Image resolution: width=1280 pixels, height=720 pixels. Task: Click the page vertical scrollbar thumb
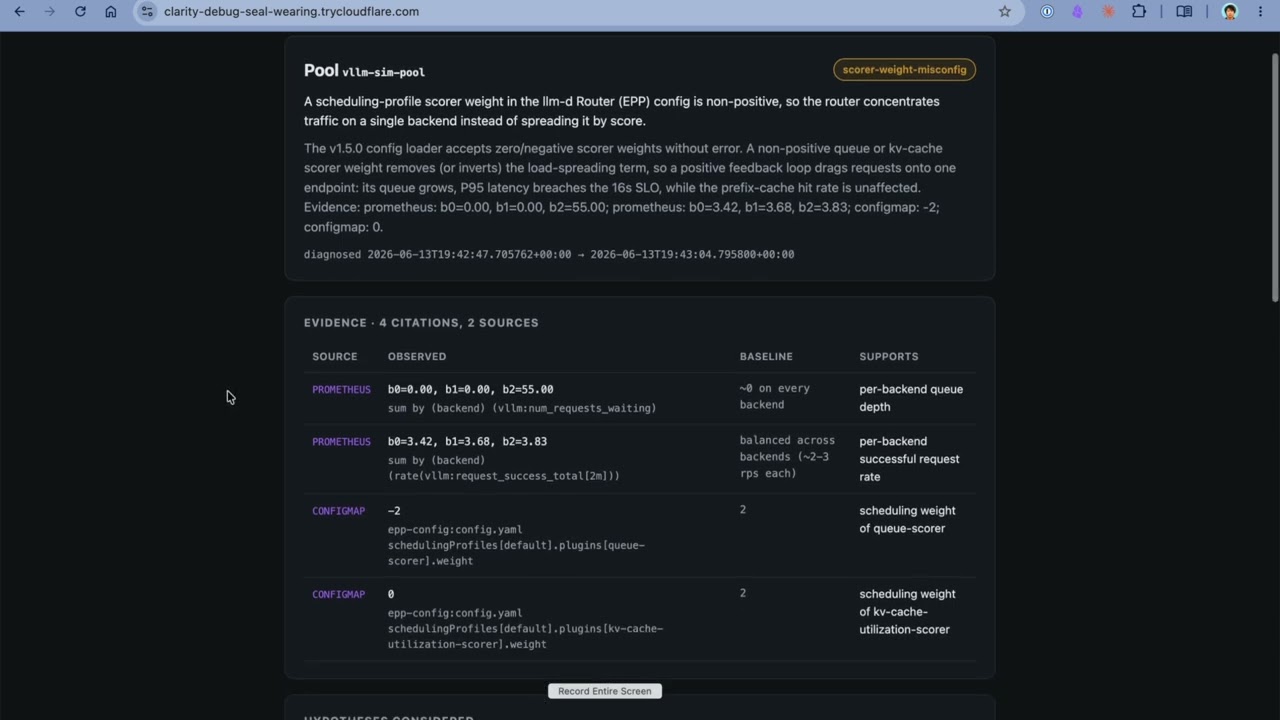pos(1275,175)
